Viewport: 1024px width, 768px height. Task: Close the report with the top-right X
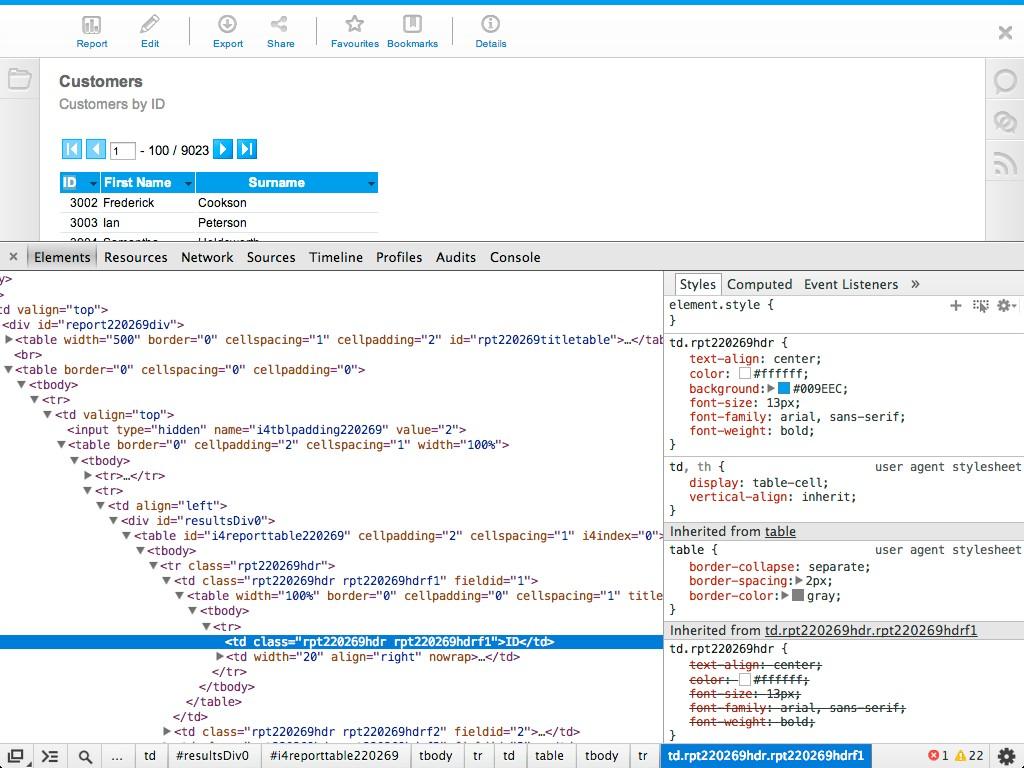1005,32
